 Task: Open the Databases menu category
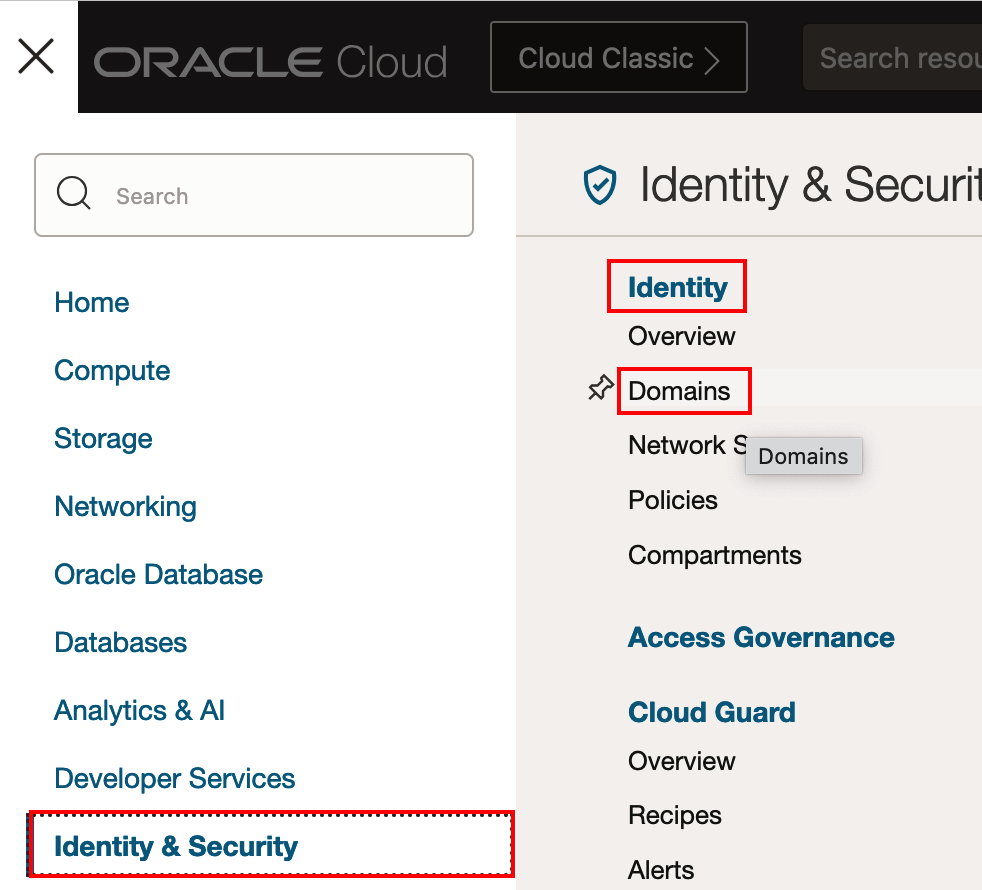pos(120,643)
